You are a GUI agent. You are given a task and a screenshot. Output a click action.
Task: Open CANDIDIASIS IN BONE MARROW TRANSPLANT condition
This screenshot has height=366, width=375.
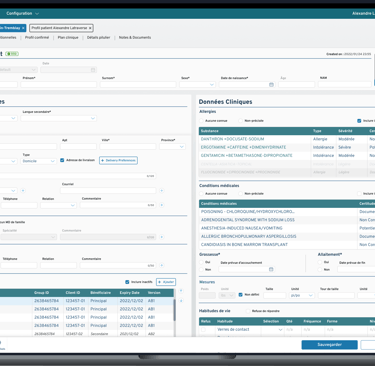(244, 245)
